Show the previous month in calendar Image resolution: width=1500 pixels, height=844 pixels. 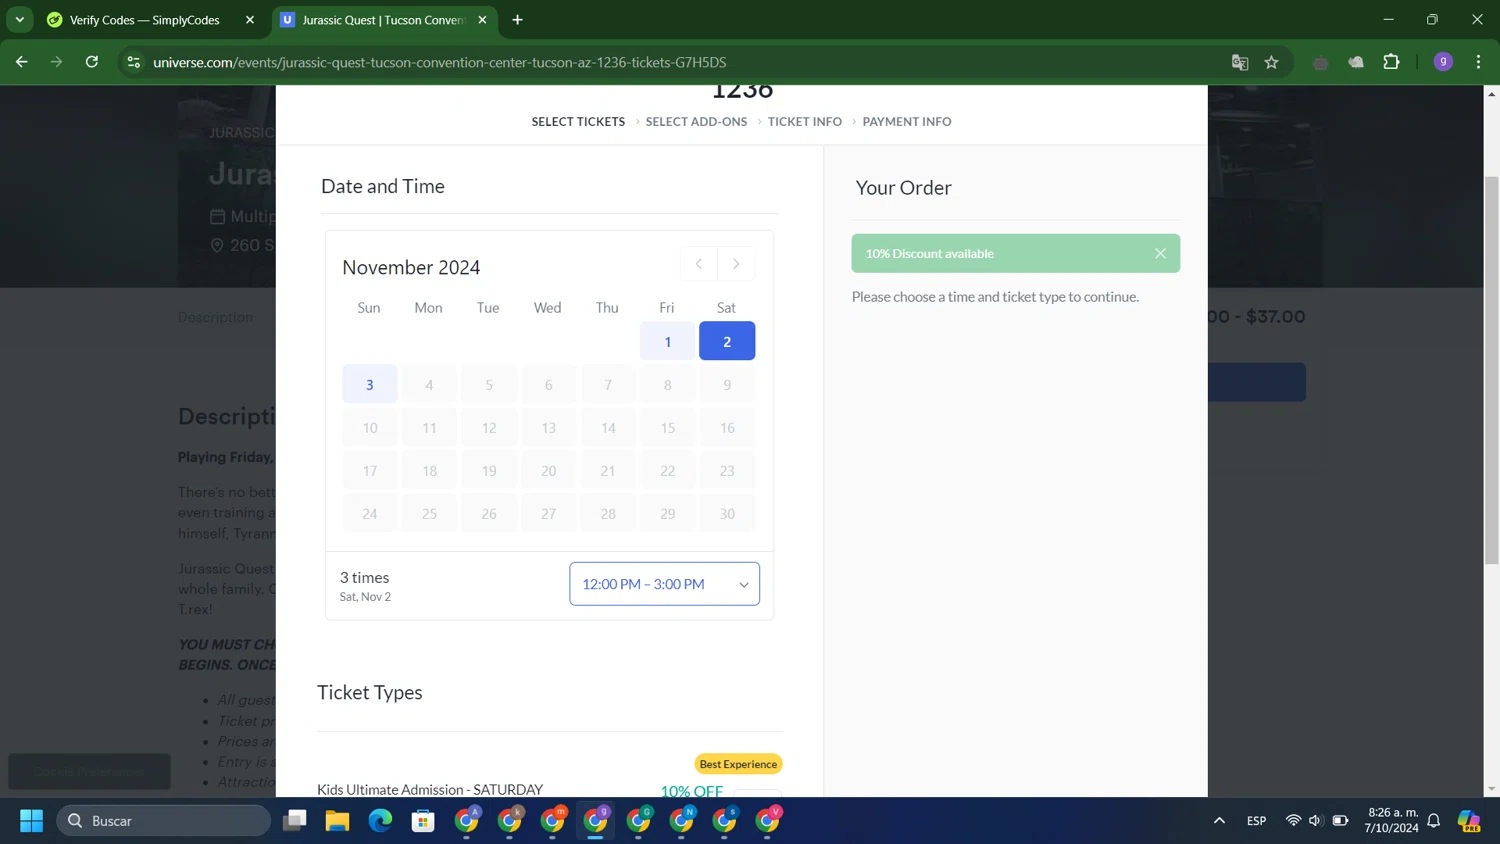click(x=699, y=264)
